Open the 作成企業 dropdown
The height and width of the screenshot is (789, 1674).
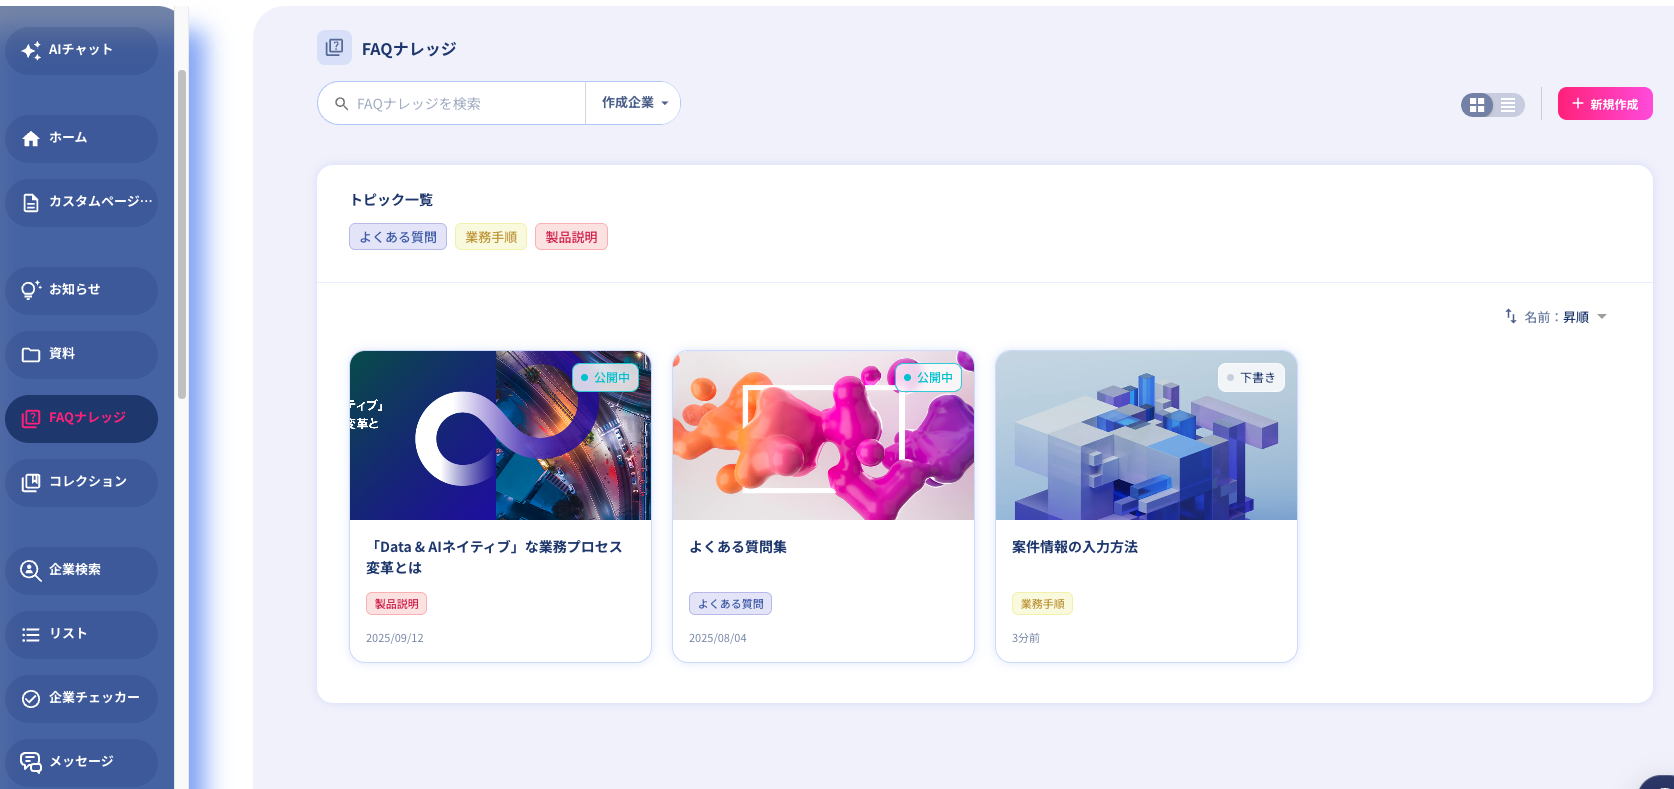634,103
